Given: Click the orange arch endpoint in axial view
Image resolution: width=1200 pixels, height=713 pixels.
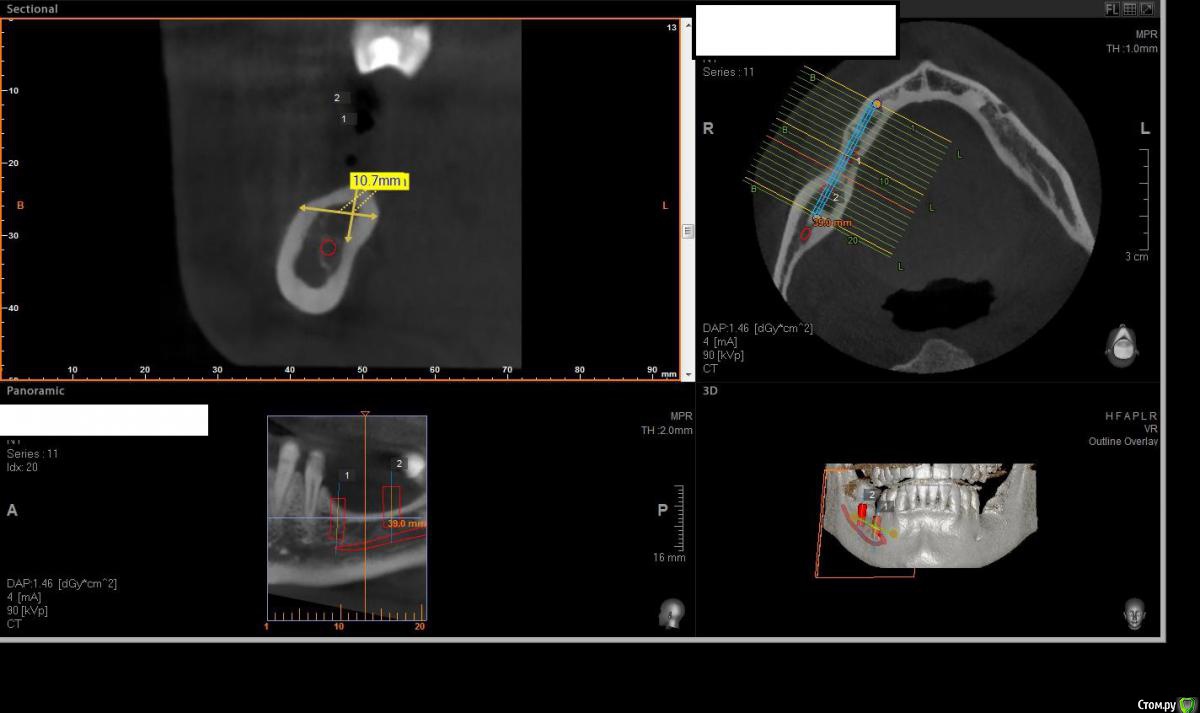Looking at the screenshot, I should pyautogui.click(x=877, y=104).
